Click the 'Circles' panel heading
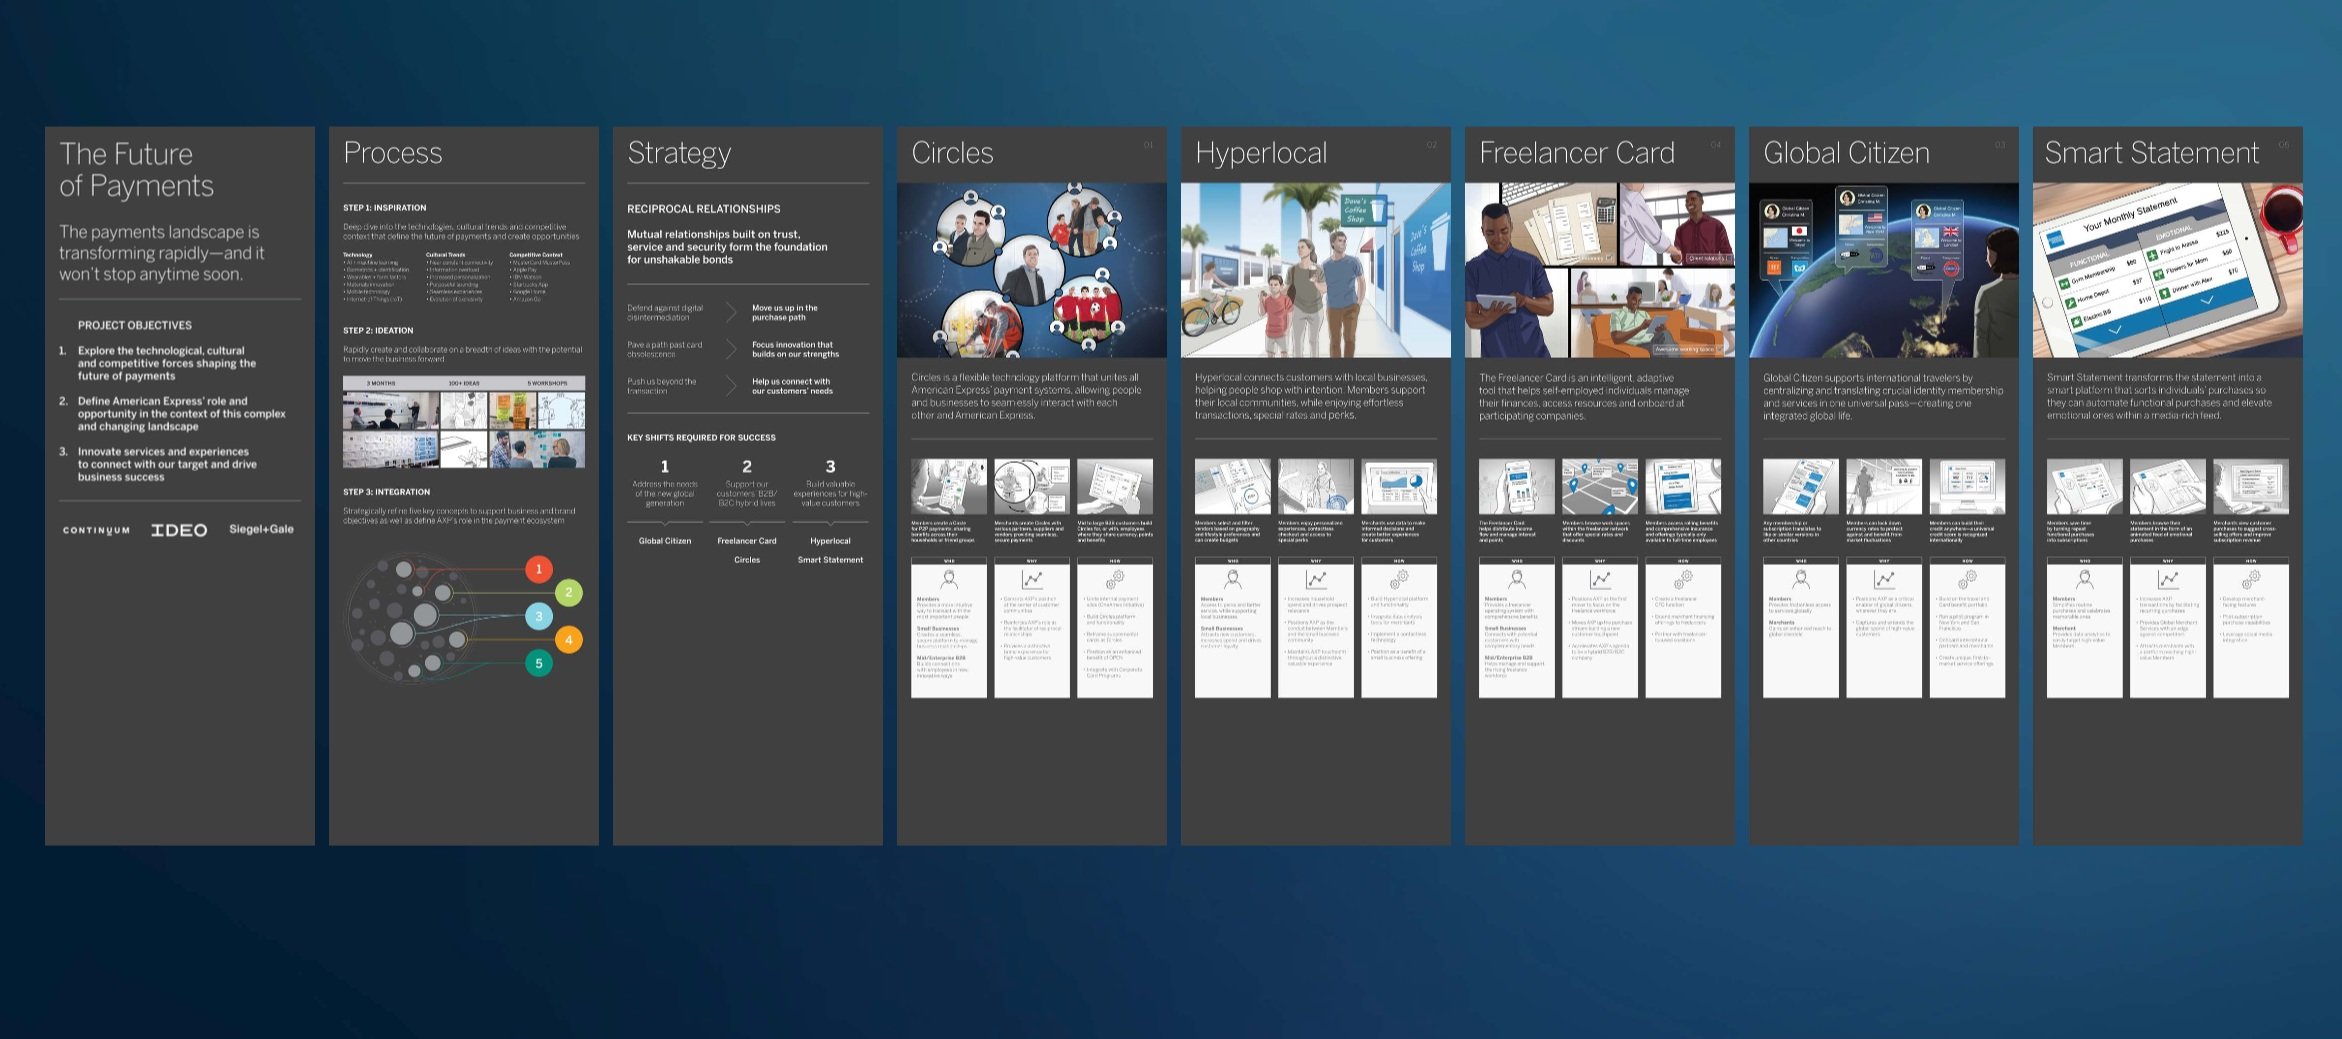 (952, 153)
